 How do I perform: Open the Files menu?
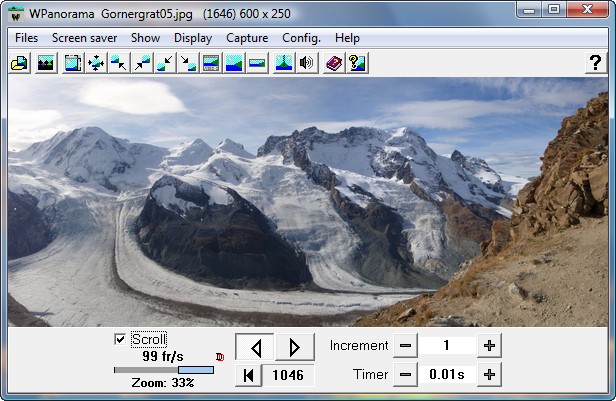point(27,38)
